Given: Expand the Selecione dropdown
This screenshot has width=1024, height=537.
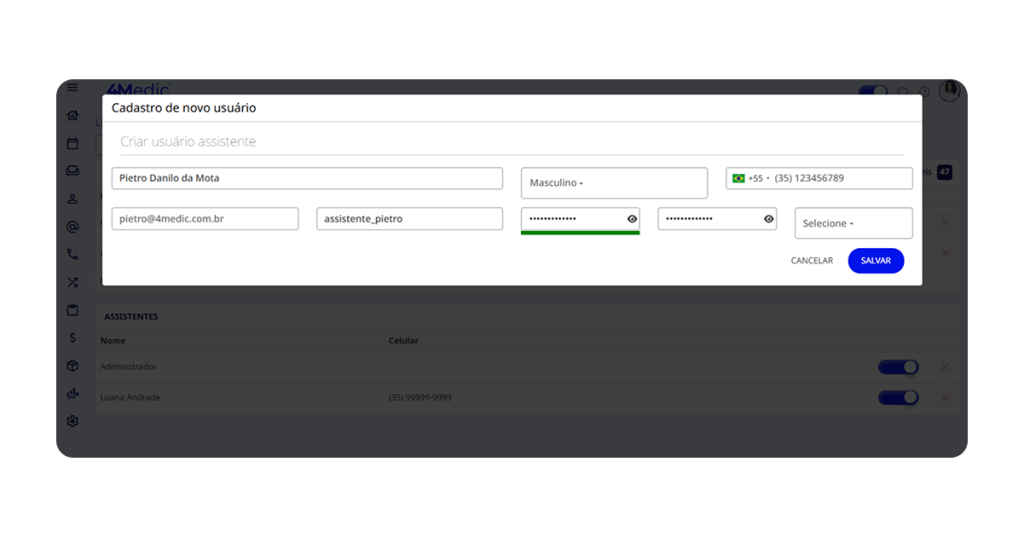Looking at the screenshot, I should [x=852, y=224].
